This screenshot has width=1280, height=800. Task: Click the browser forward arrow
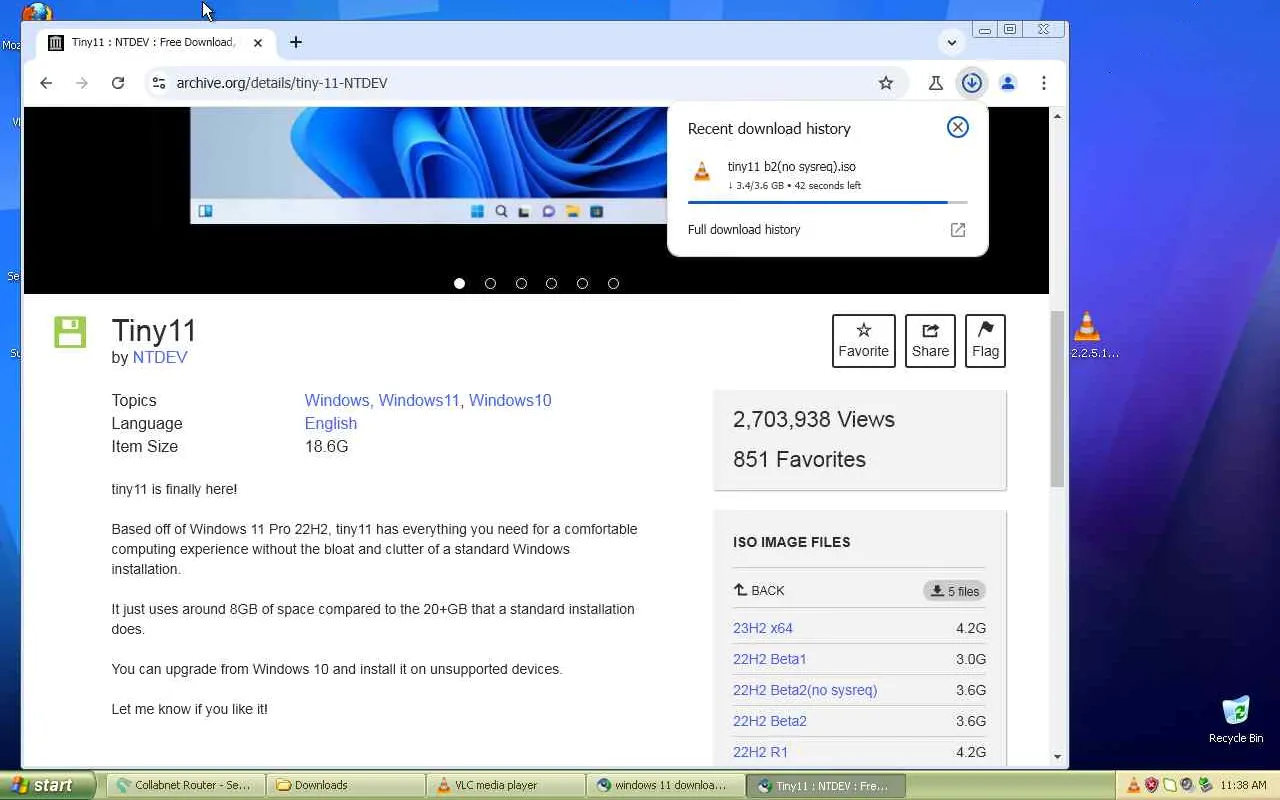[82, 83]
